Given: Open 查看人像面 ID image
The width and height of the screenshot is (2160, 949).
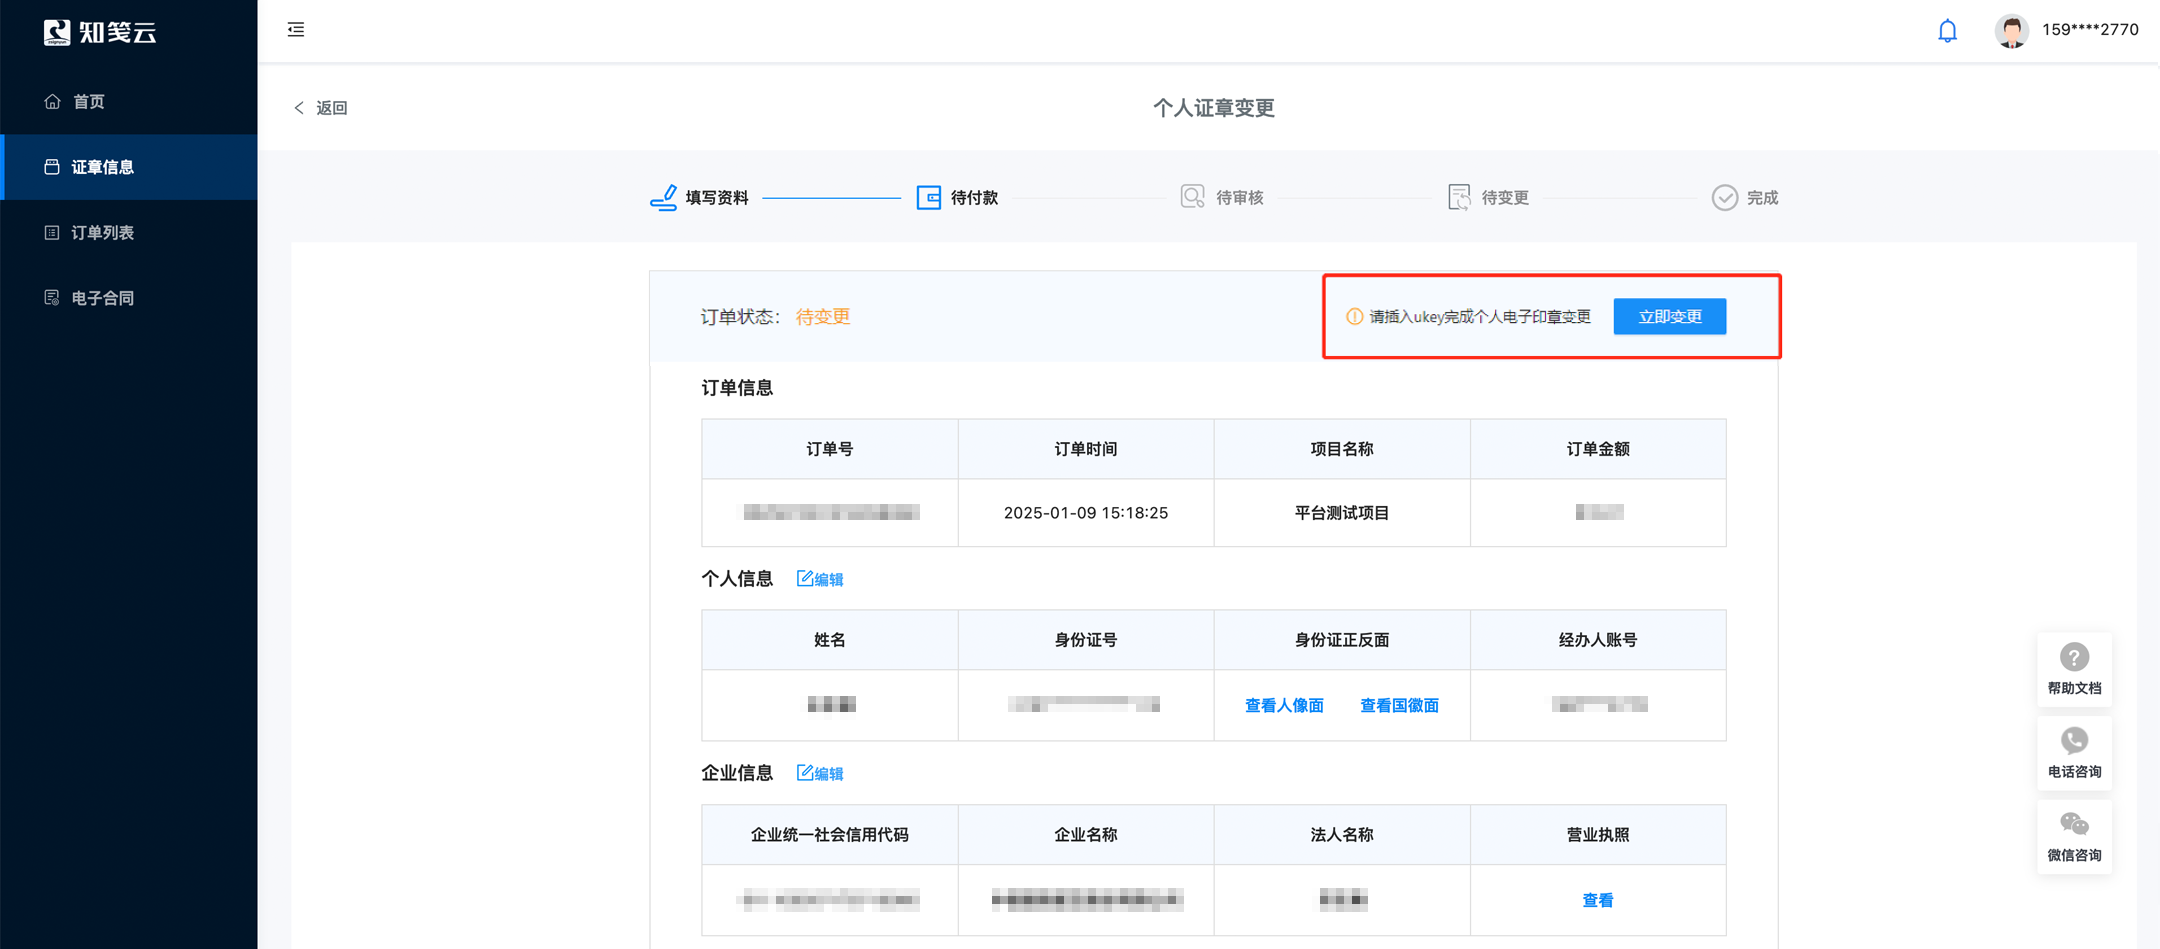Looking at the screenshot, I should pos(1284,706).
